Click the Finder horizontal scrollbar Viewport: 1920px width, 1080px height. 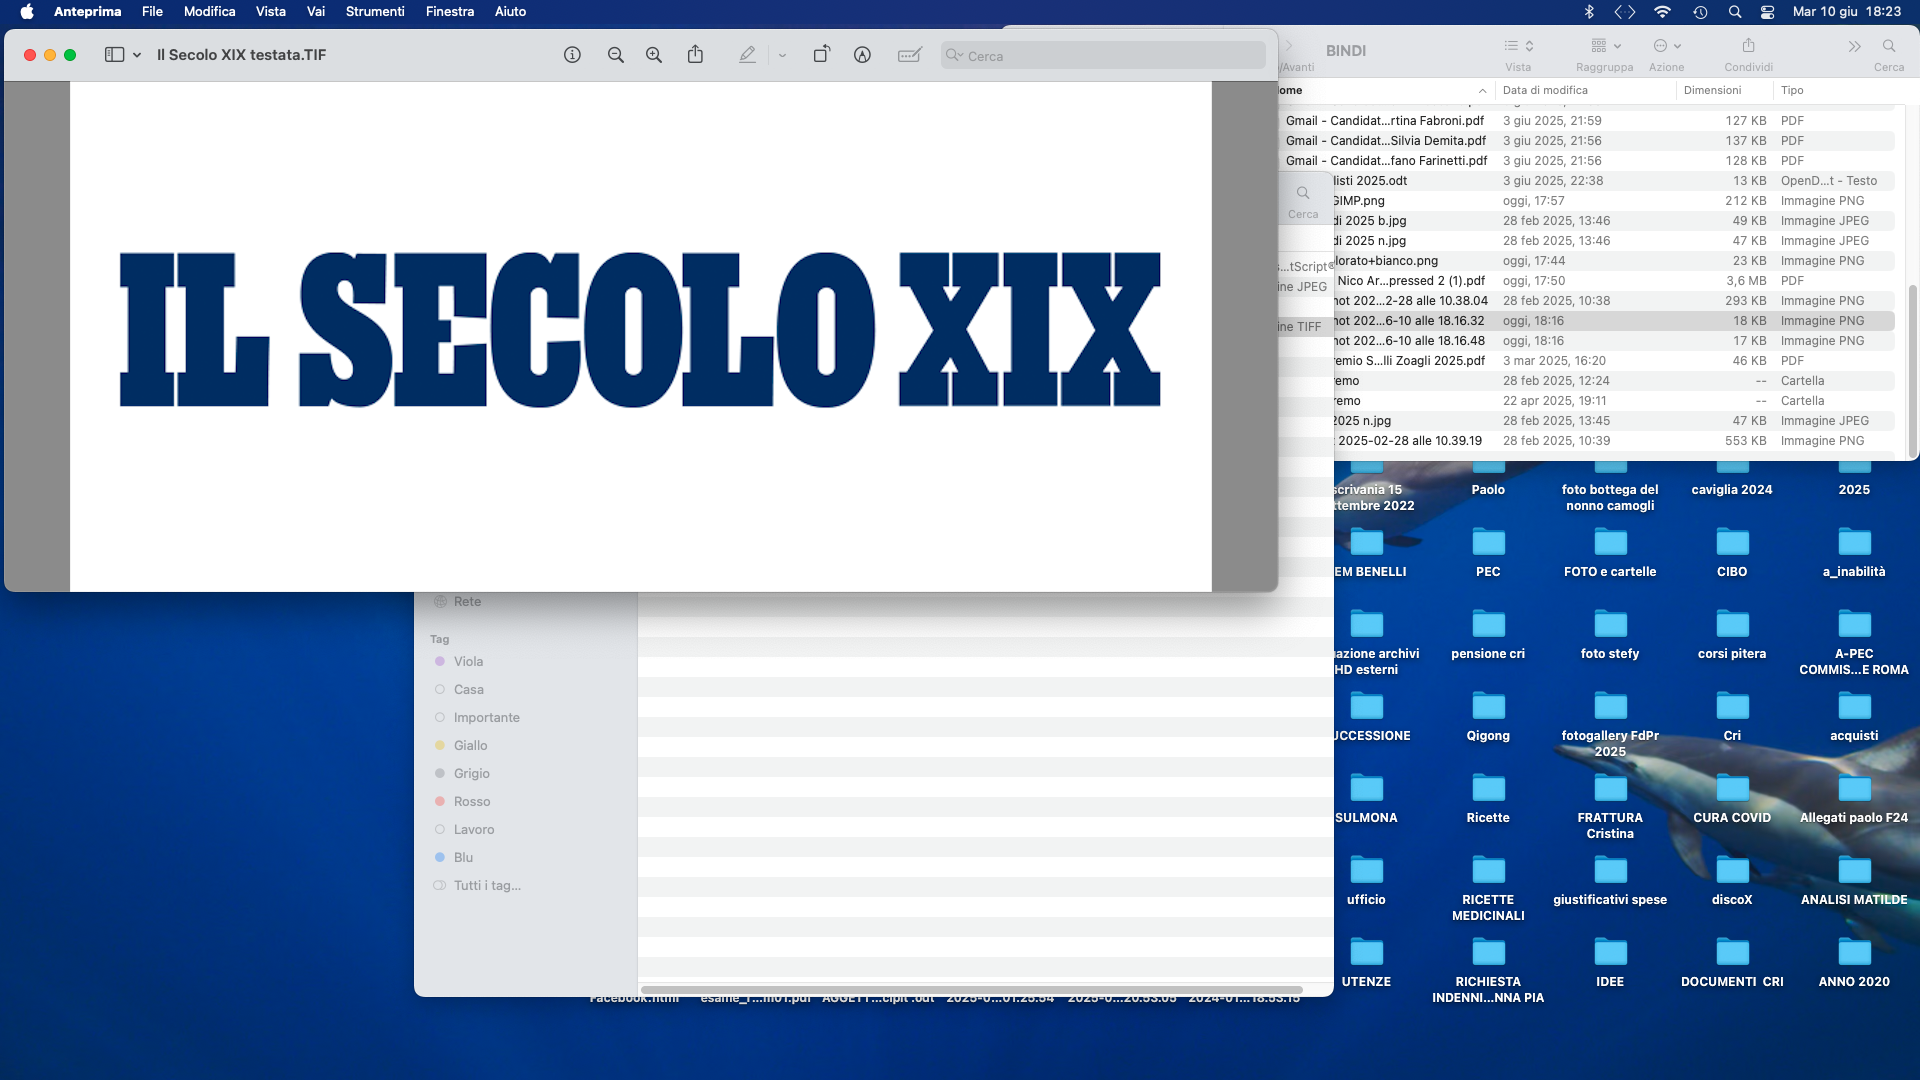[971, 990]
